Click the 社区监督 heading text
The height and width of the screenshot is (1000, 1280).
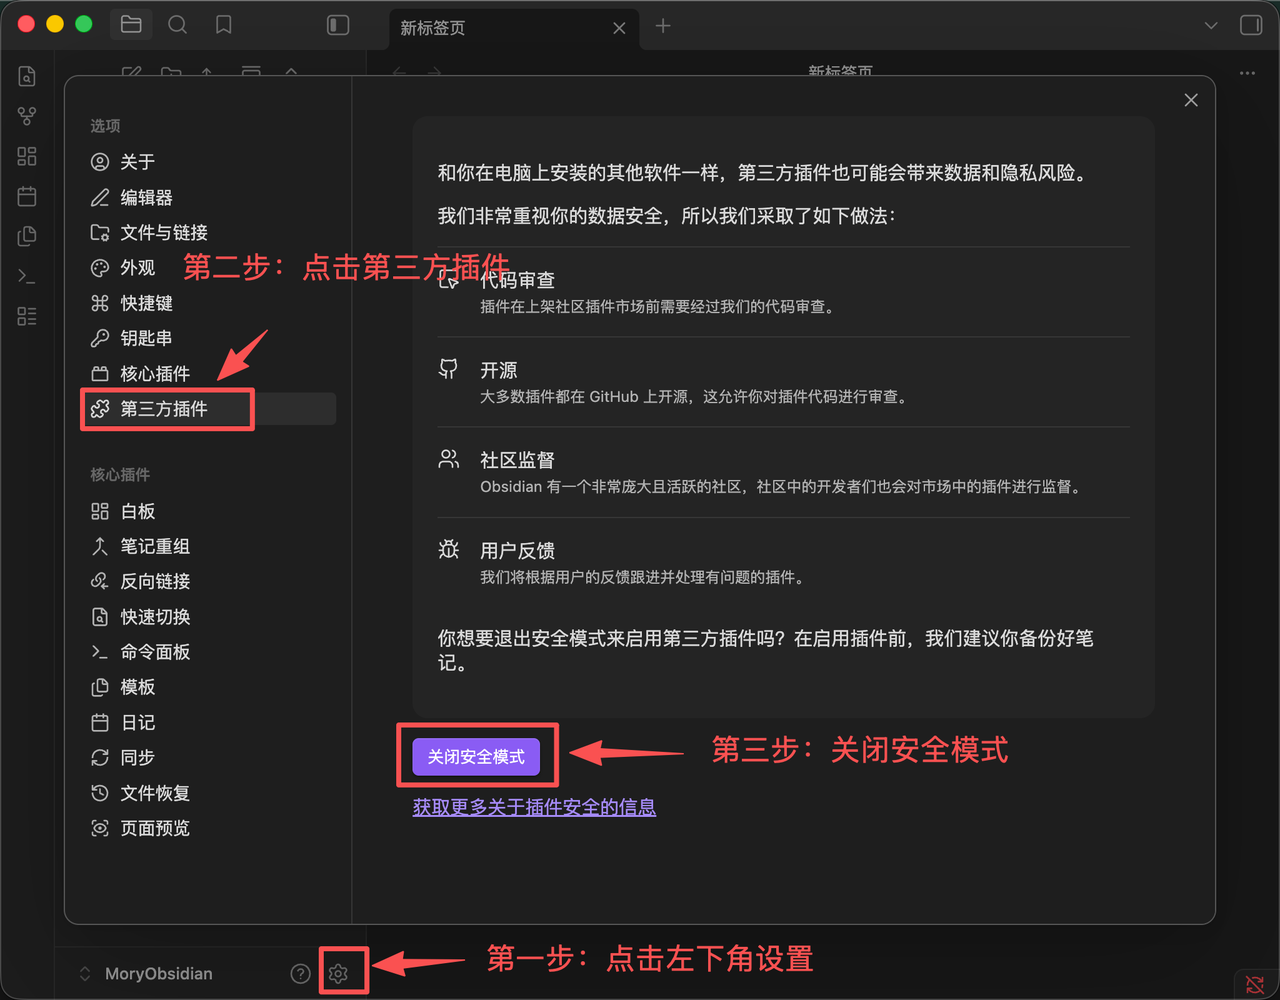tap(517, 460)
